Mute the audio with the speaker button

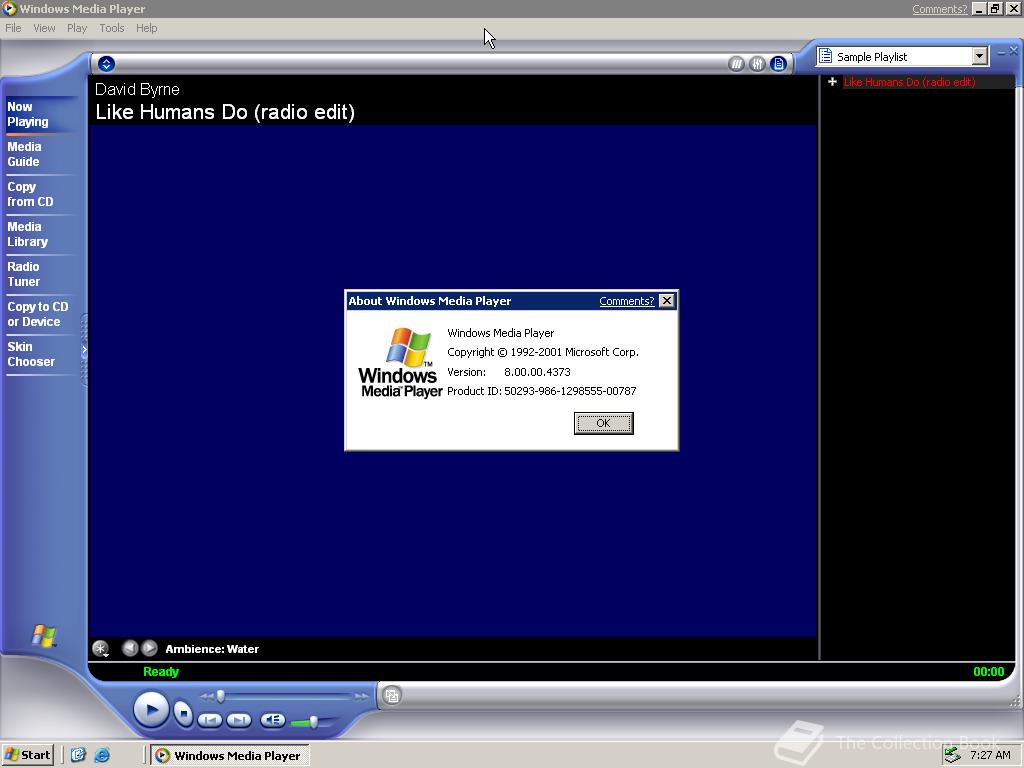[x=272, y=720]
